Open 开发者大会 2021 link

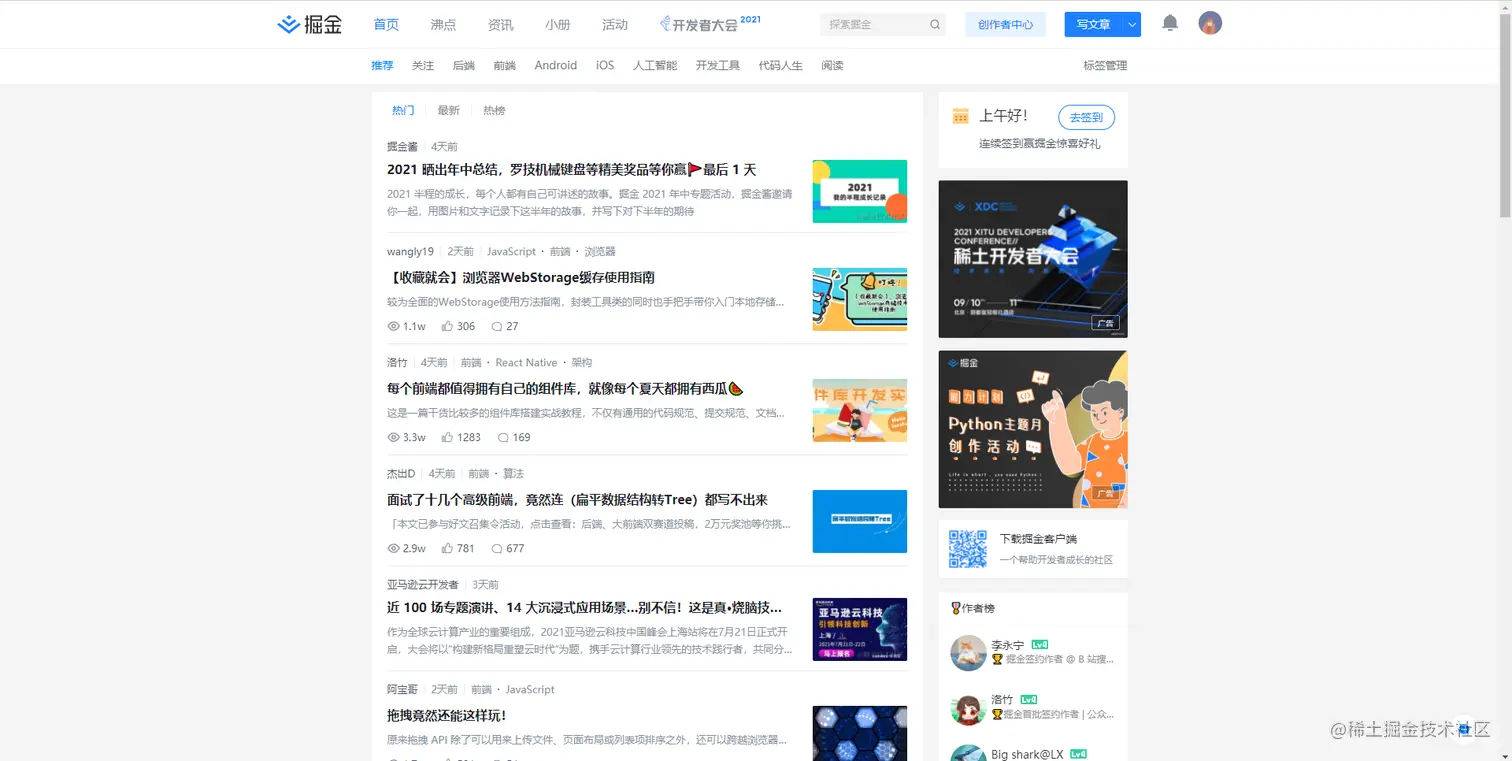710,24
